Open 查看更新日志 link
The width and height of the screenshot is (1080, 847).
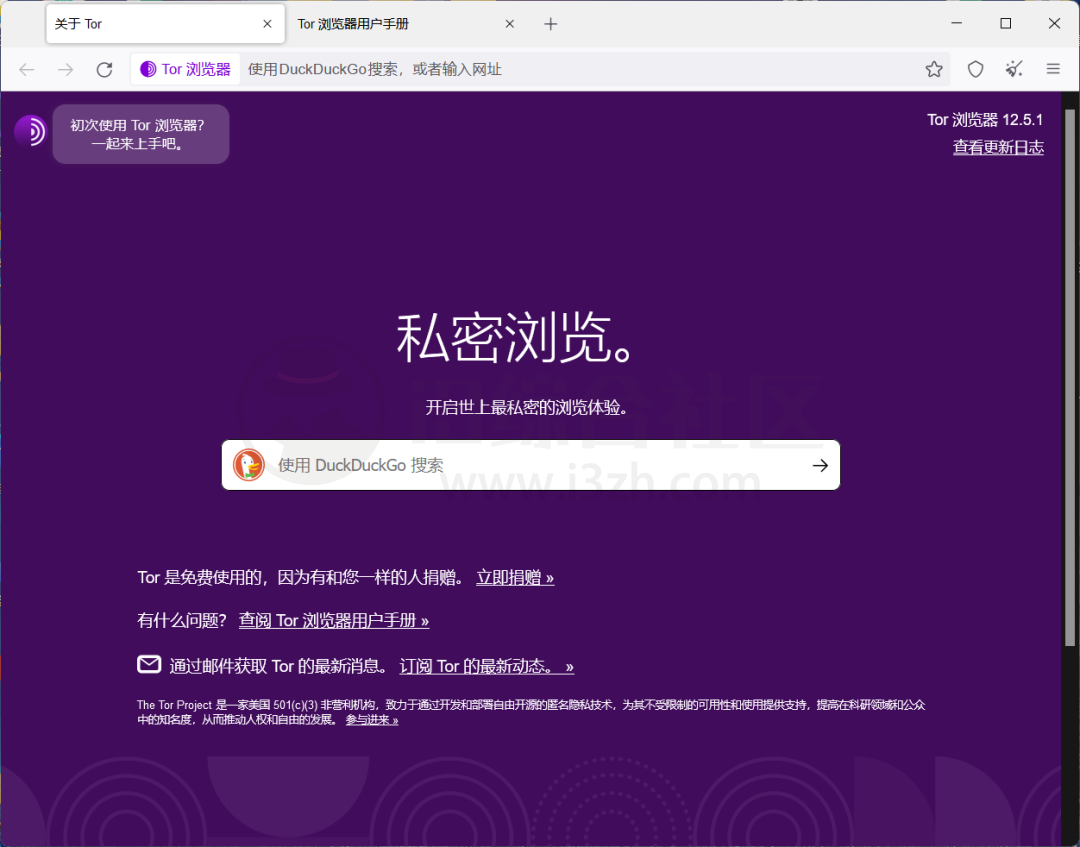coord(998,147)
